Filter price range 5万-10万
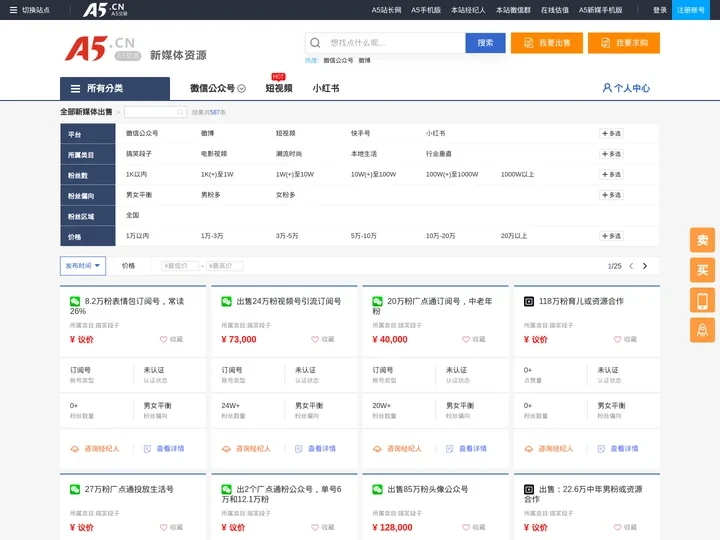The width and height of the screenshot is (720, 540). click(x=363, y=236)
